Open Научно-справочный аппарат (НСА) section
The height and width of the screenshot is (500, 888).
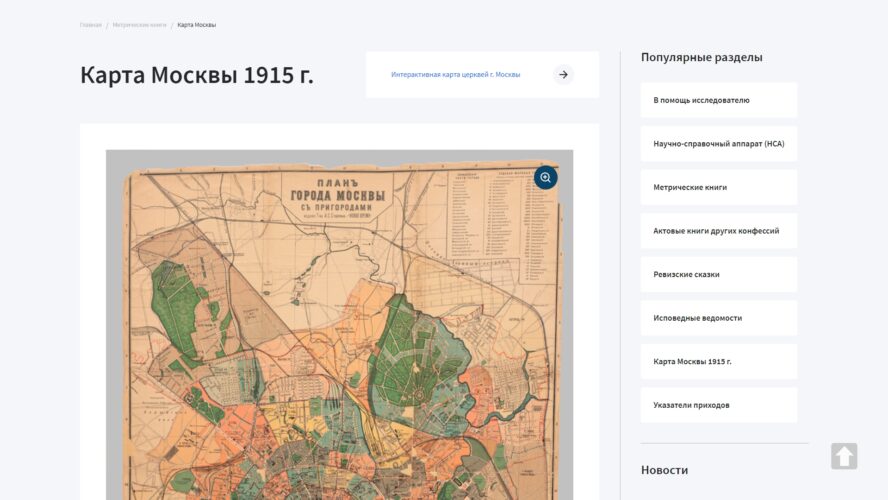(x=719, y=144)
